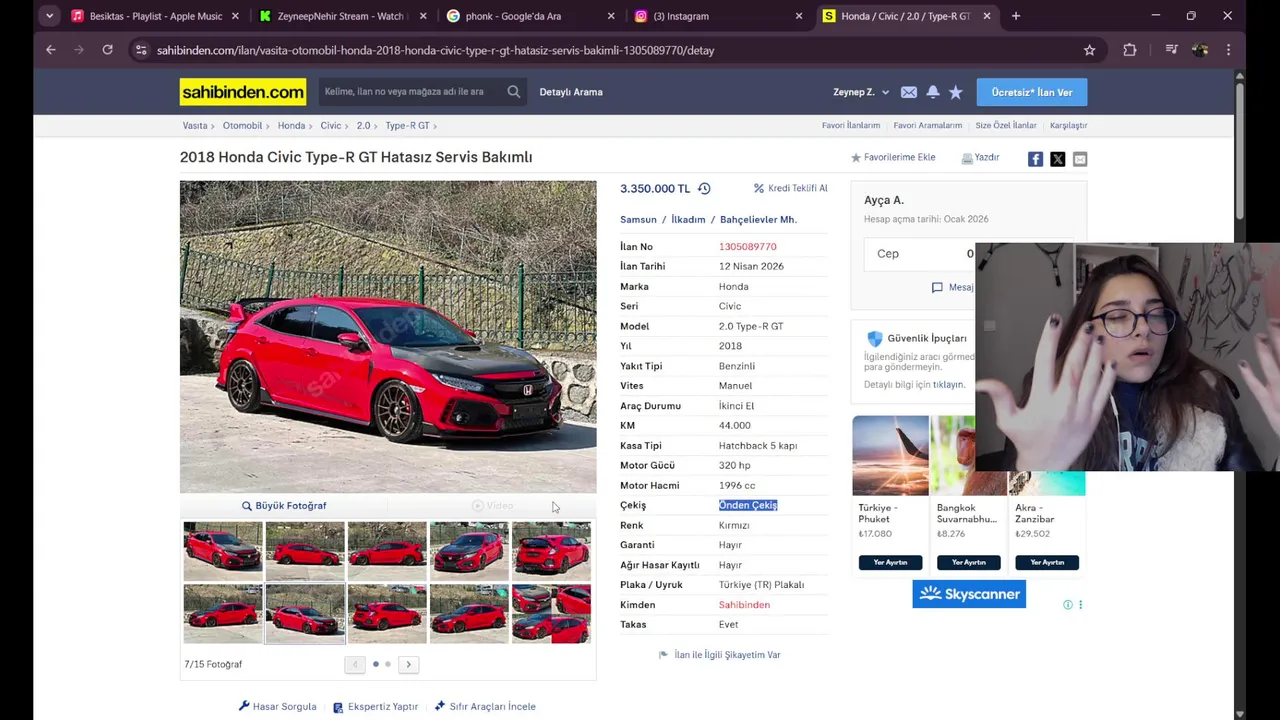Click Favorilerime Ekle
This screenshot has width=1280, height=720.
893,158
